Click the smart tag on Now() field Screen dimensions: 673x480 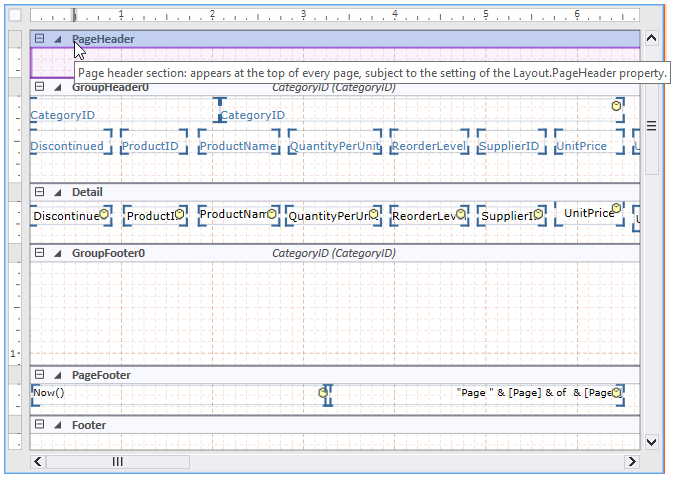click(323, 393)
